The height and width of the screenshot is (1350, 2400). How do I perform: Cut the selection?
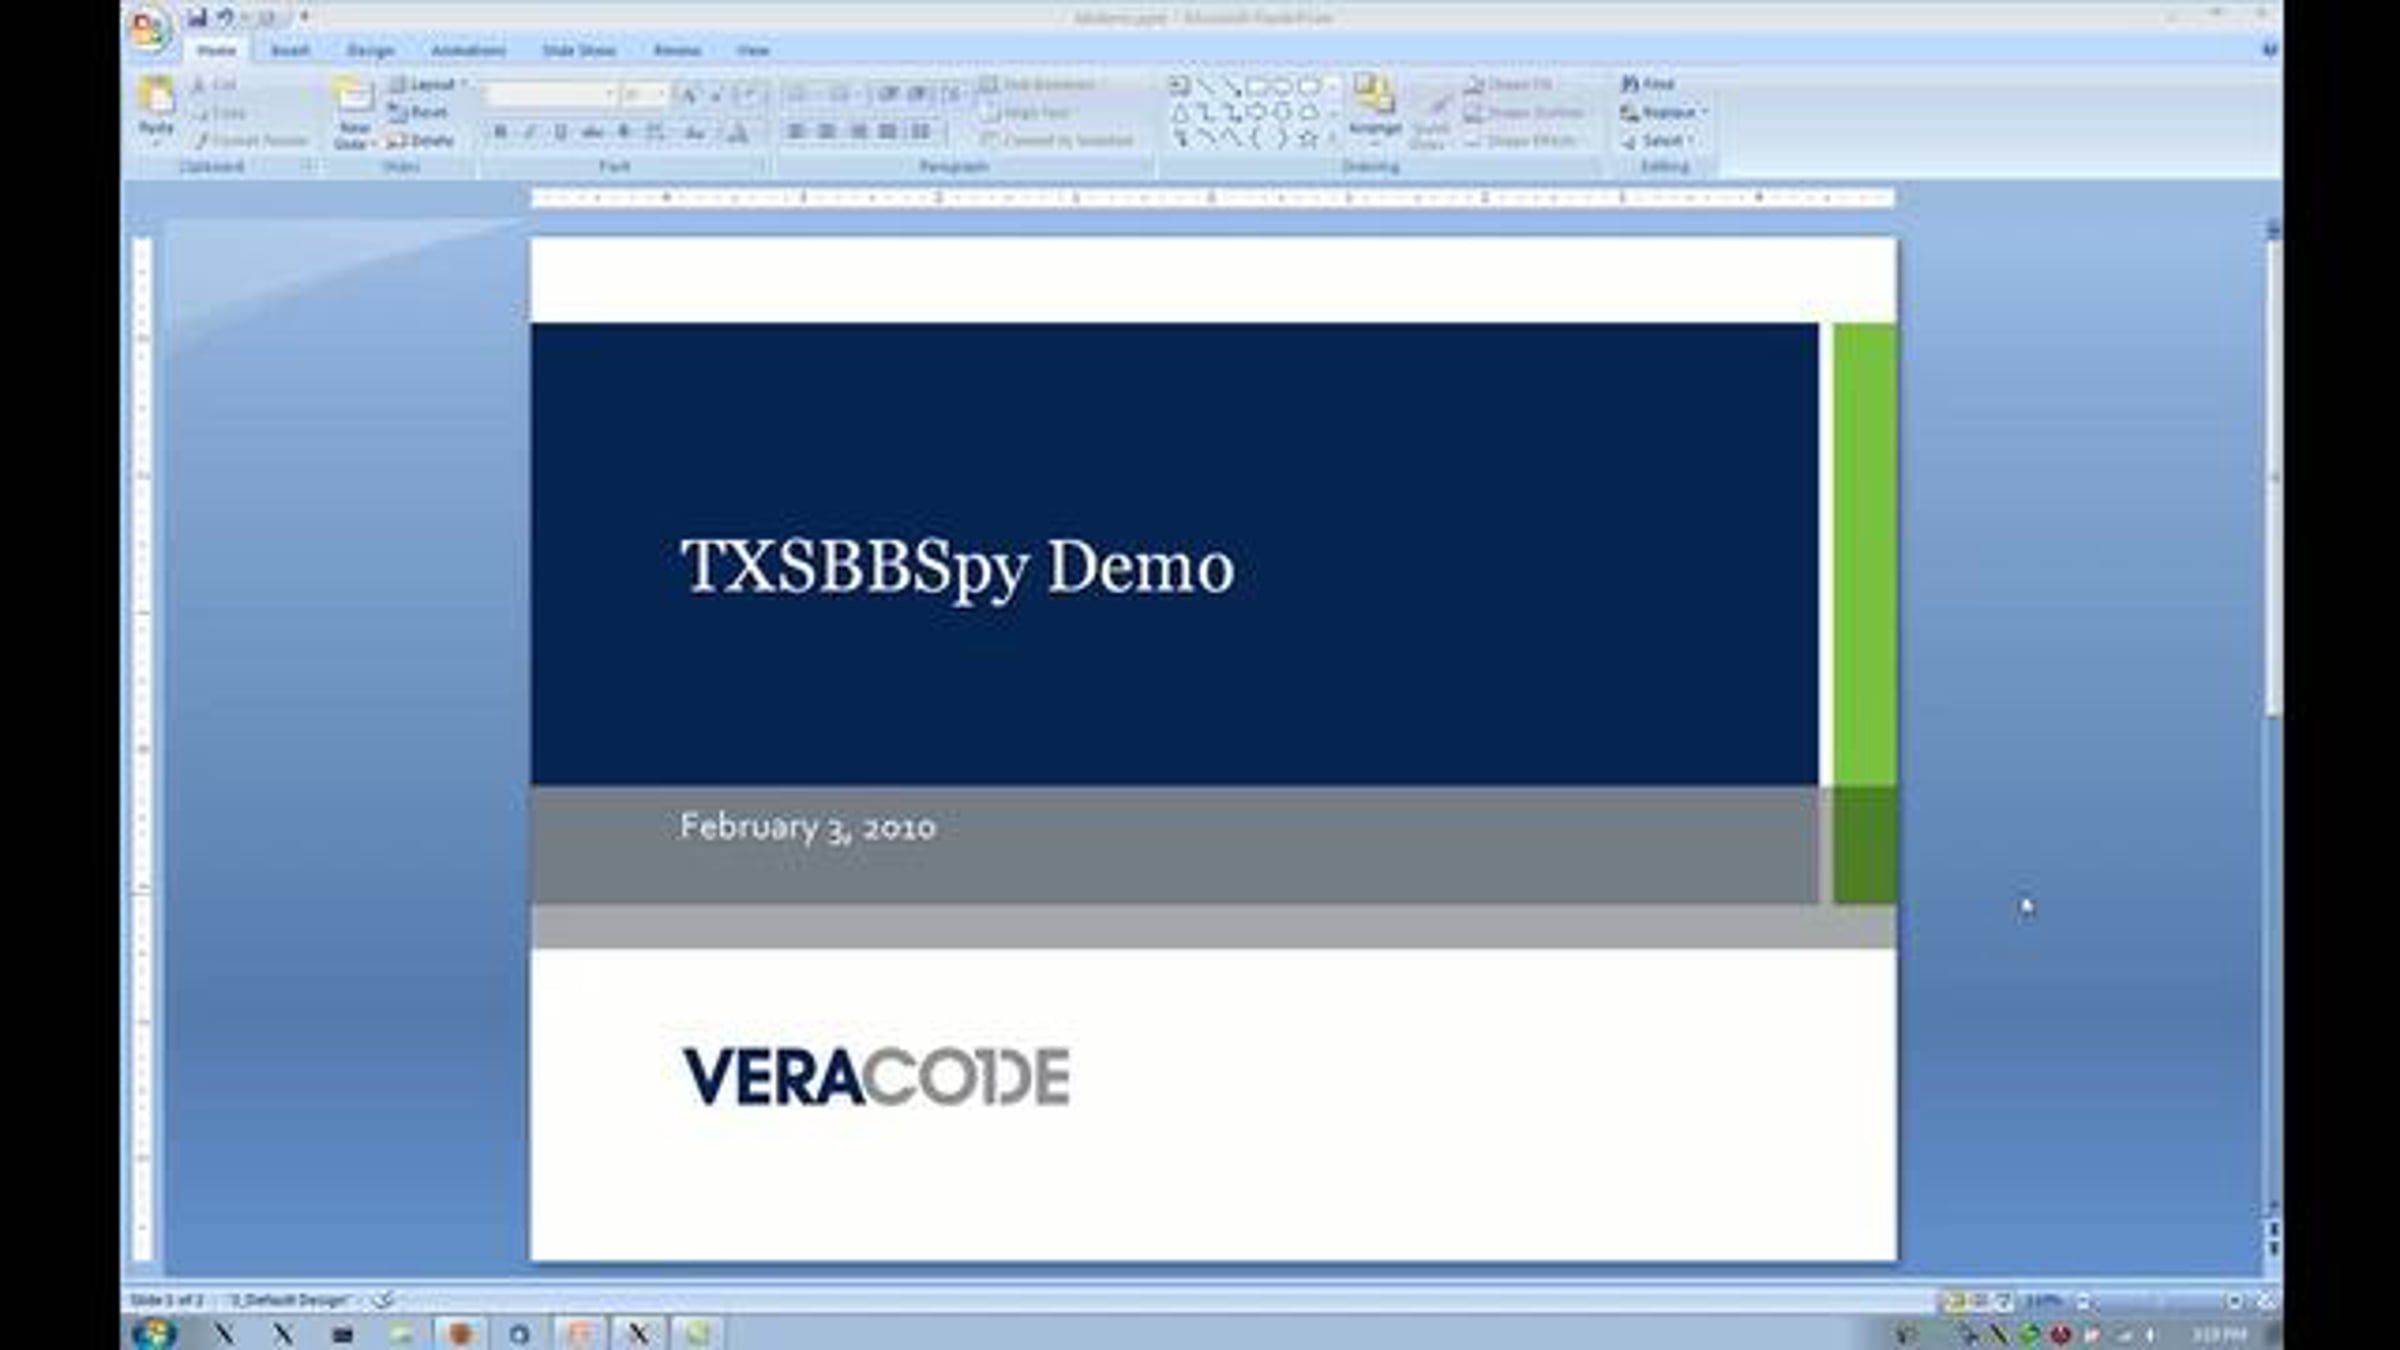[x=216, y=85]
